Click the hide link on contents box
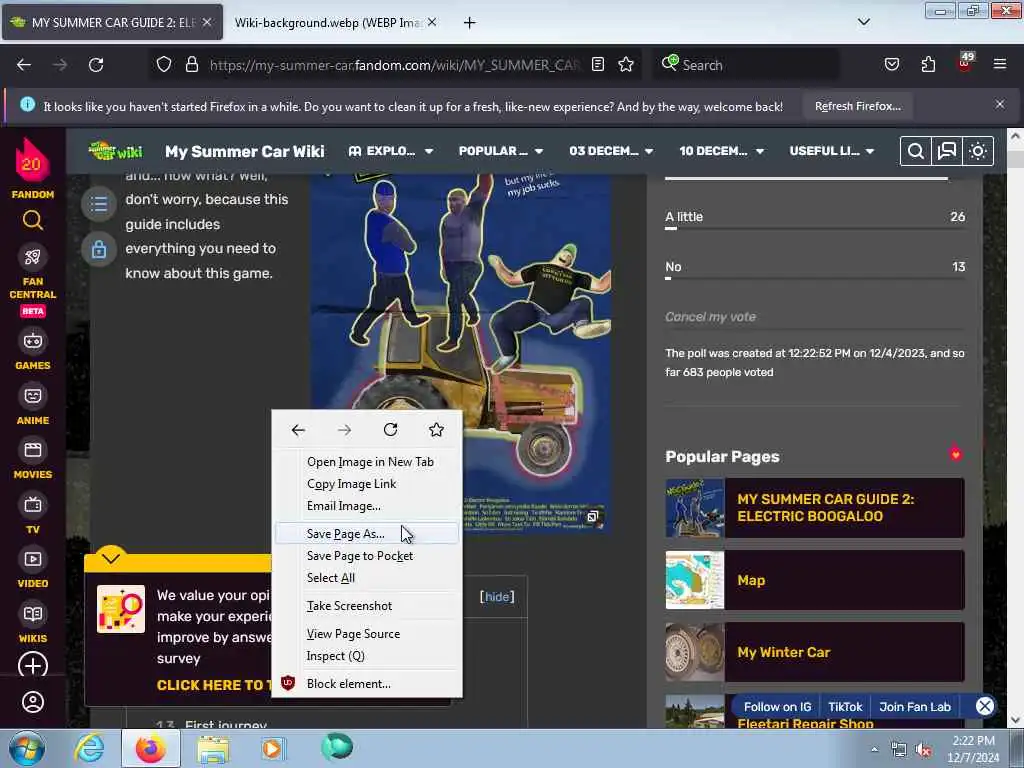 pyautogui.click(x=497, y=596)
